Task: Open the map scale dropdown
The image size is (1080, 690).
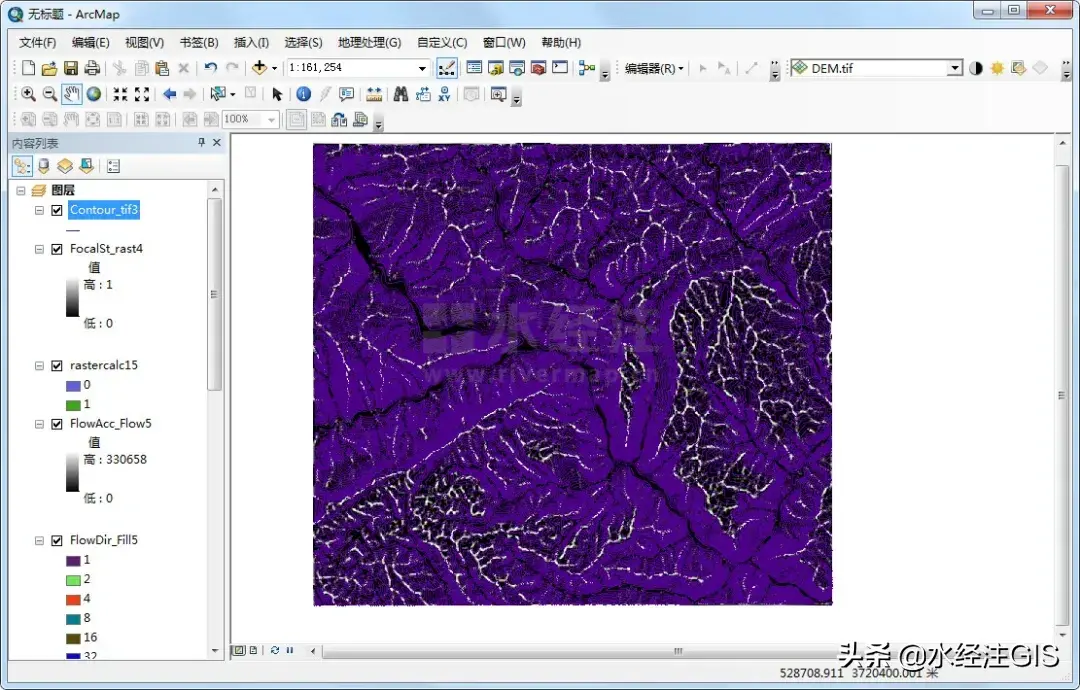Action: click(x=422, y=68)
